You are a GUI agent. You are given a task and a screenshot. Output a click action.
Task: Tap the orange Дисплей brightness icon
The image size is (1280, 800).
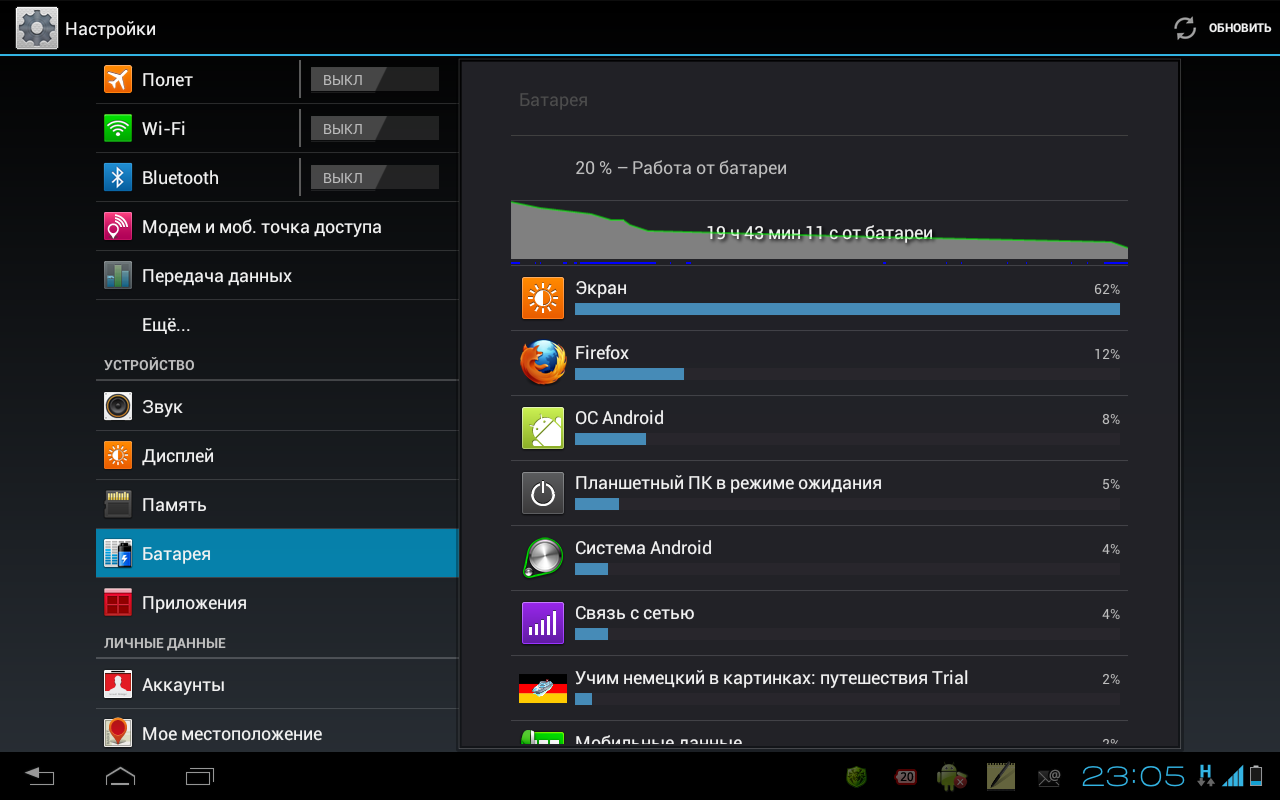tap(118, 455)
